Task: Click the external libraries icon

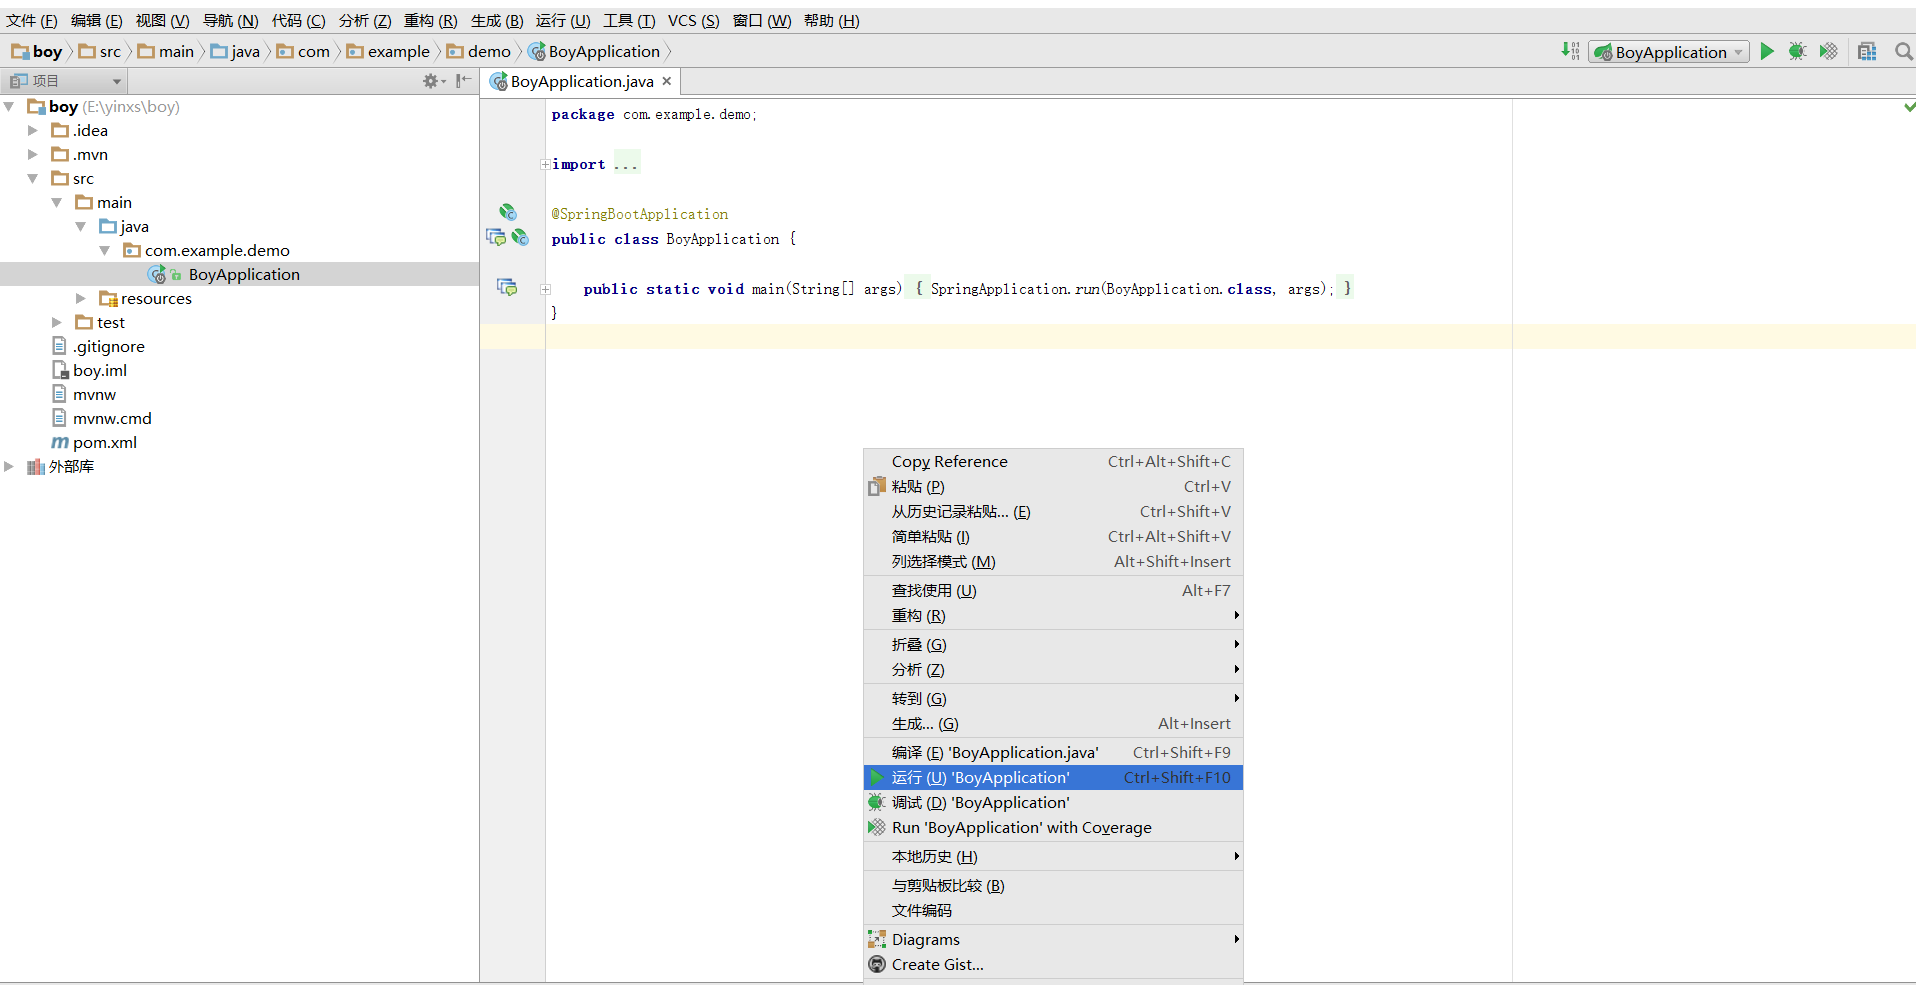Action: [36, 466]
